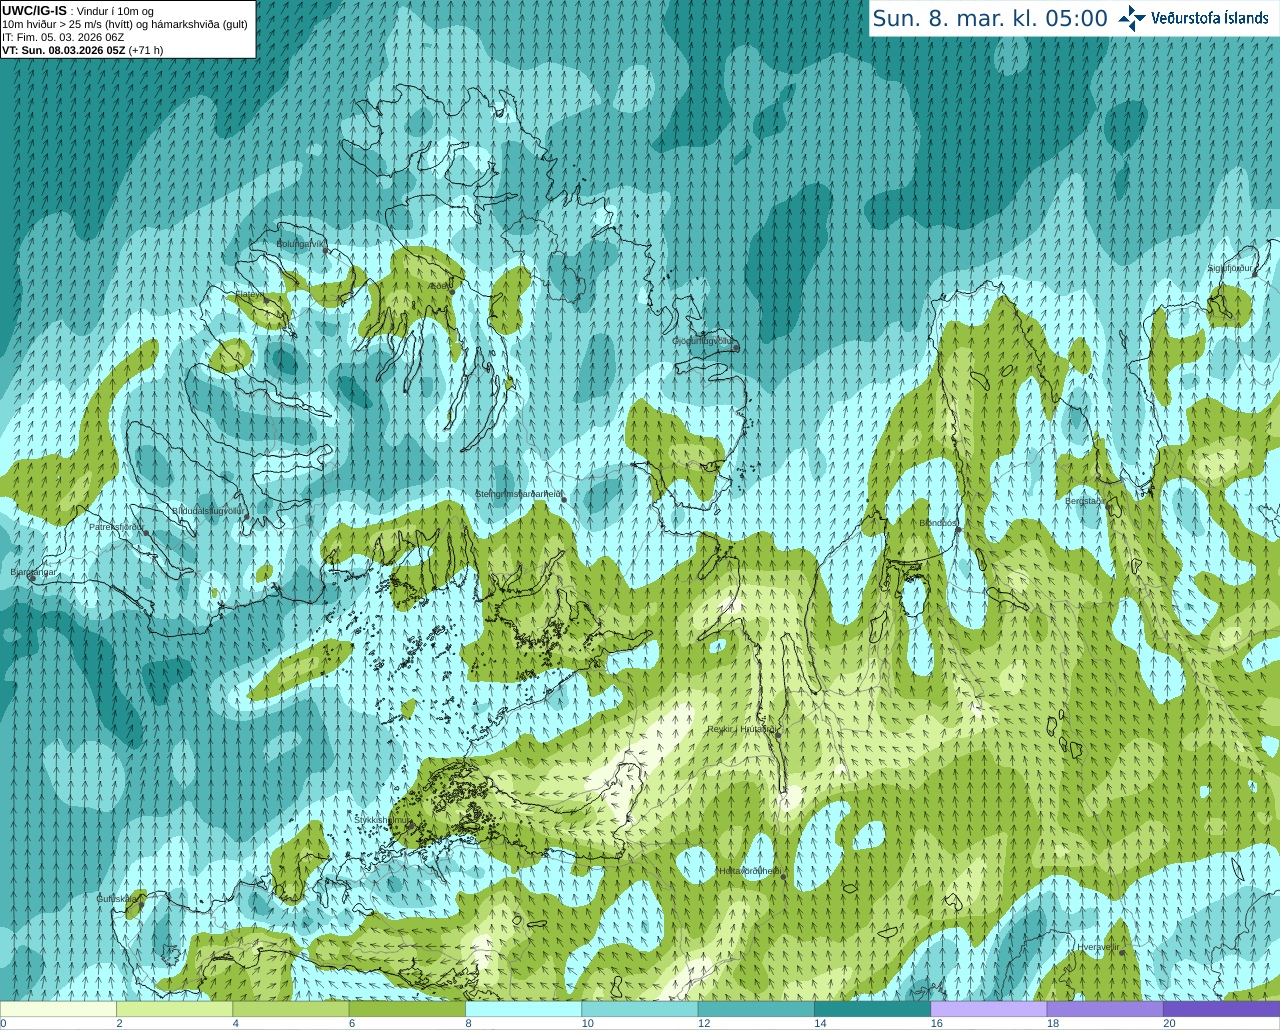Select the Bergstaðir station label
The height and width of the screenshot is (1030, 1280).
click(x=1086, y=501)
